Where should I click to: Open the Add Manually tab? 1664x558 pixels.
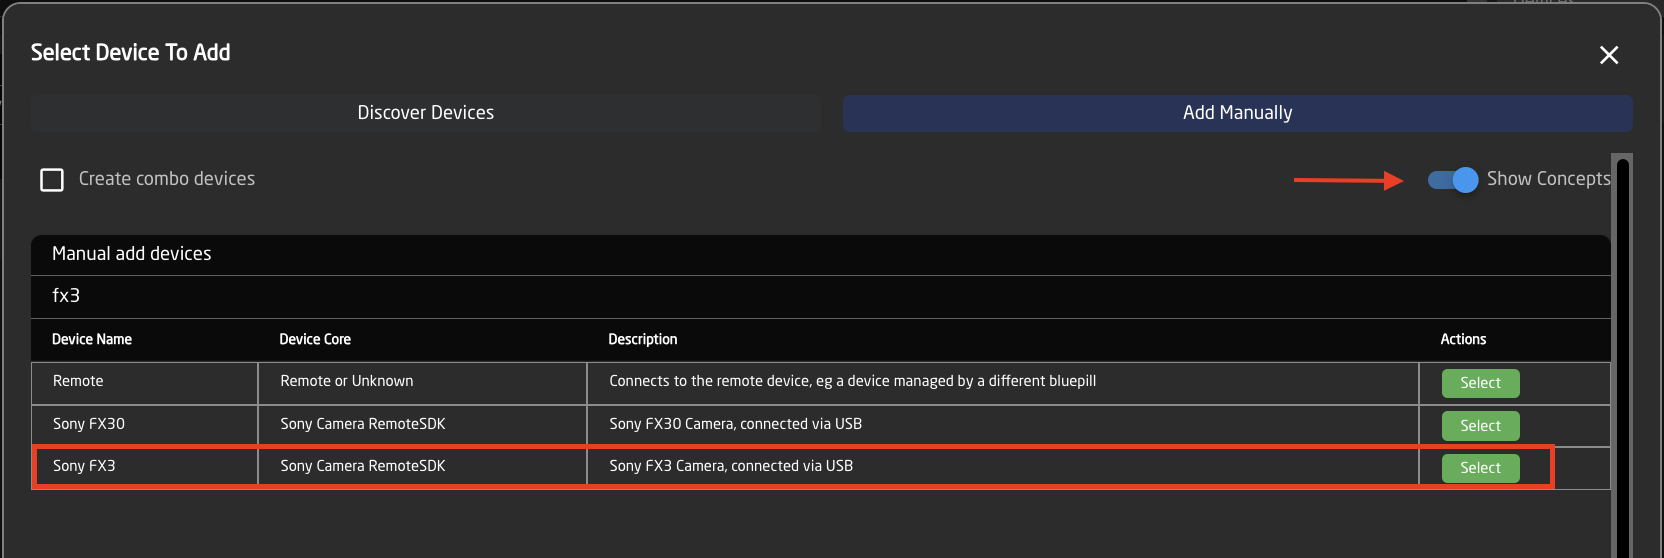point(1237,113)
